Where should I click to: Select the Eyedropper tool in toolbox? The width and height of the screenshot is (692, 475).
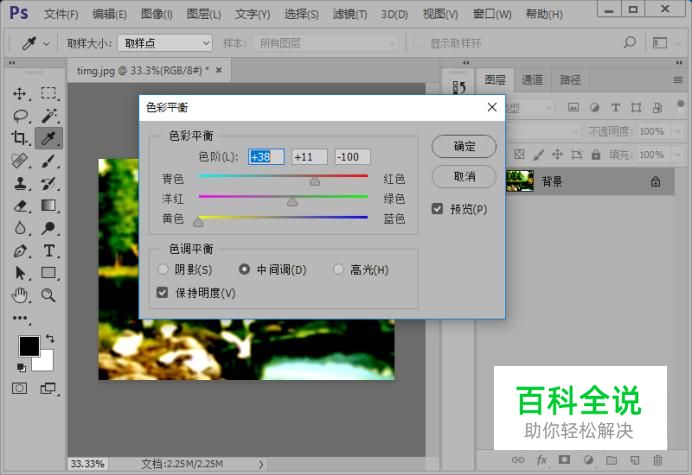[49, 138]
